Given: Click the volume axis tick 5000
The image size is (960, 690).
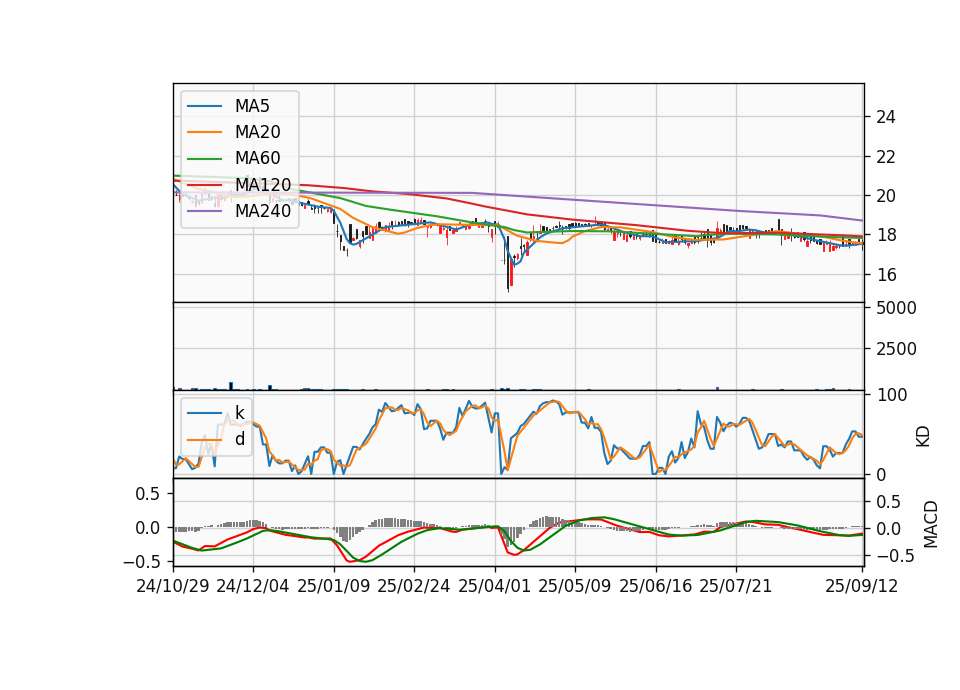Looking at the screenshot, I should coord(896,308).
